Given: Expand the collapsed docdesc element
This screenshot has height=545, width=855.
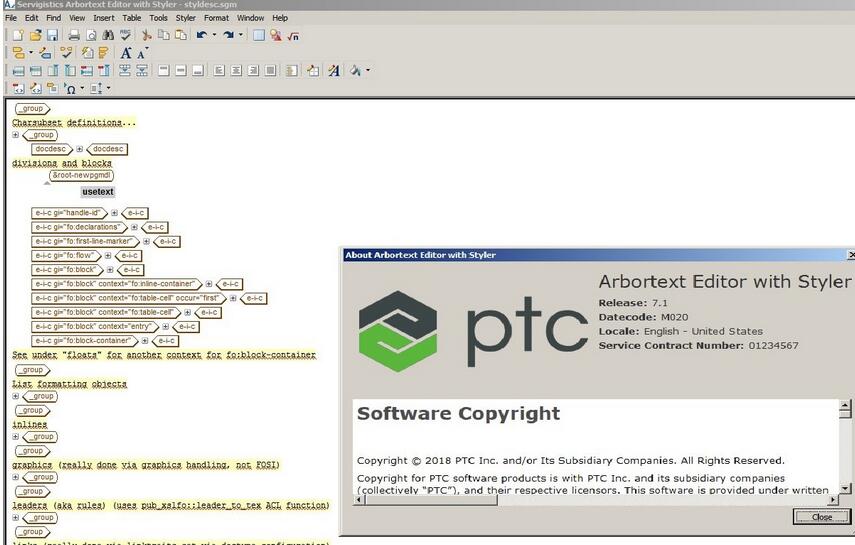Looking at the screenshot, I should tap(80, 149).
